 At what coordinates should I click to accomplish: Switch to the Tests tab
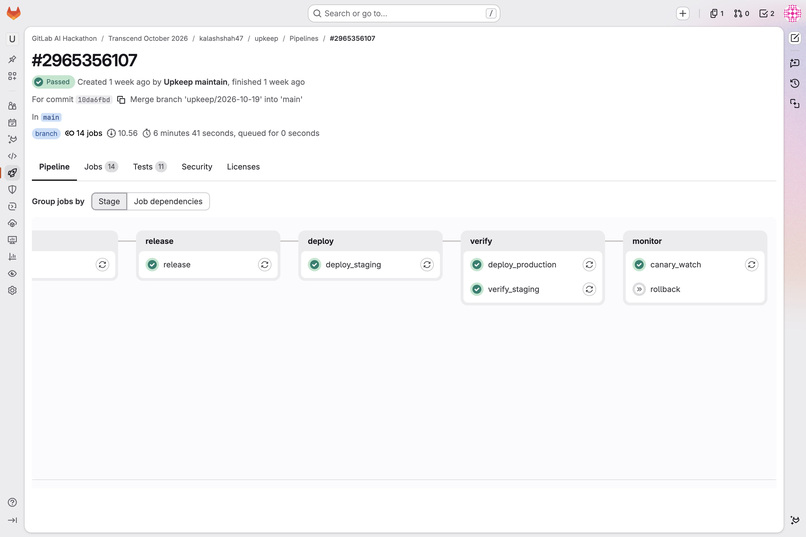point(150,167)
